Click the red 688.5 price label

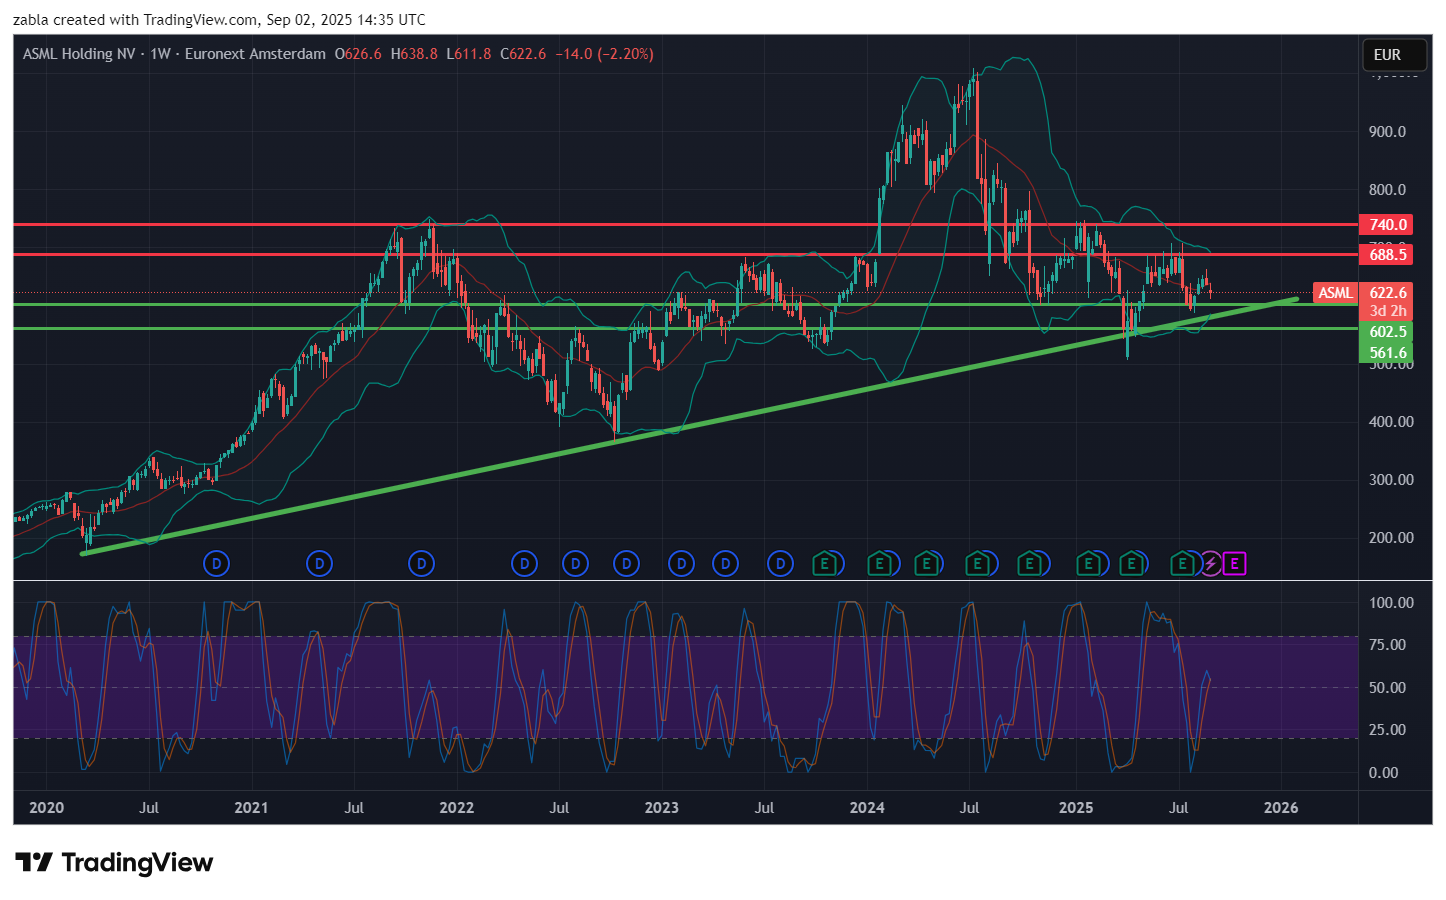tap(1386, 255)
